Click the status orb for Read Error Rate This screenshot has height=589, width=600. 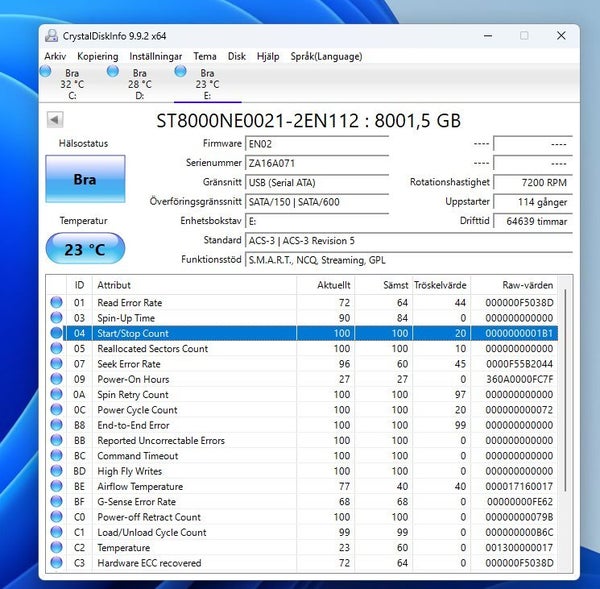[56, 302]
